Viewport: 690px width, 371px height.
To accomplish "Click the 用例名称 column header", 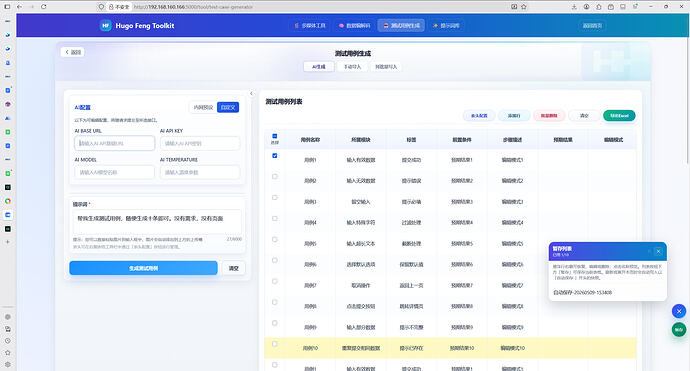I will click(310, 140).
